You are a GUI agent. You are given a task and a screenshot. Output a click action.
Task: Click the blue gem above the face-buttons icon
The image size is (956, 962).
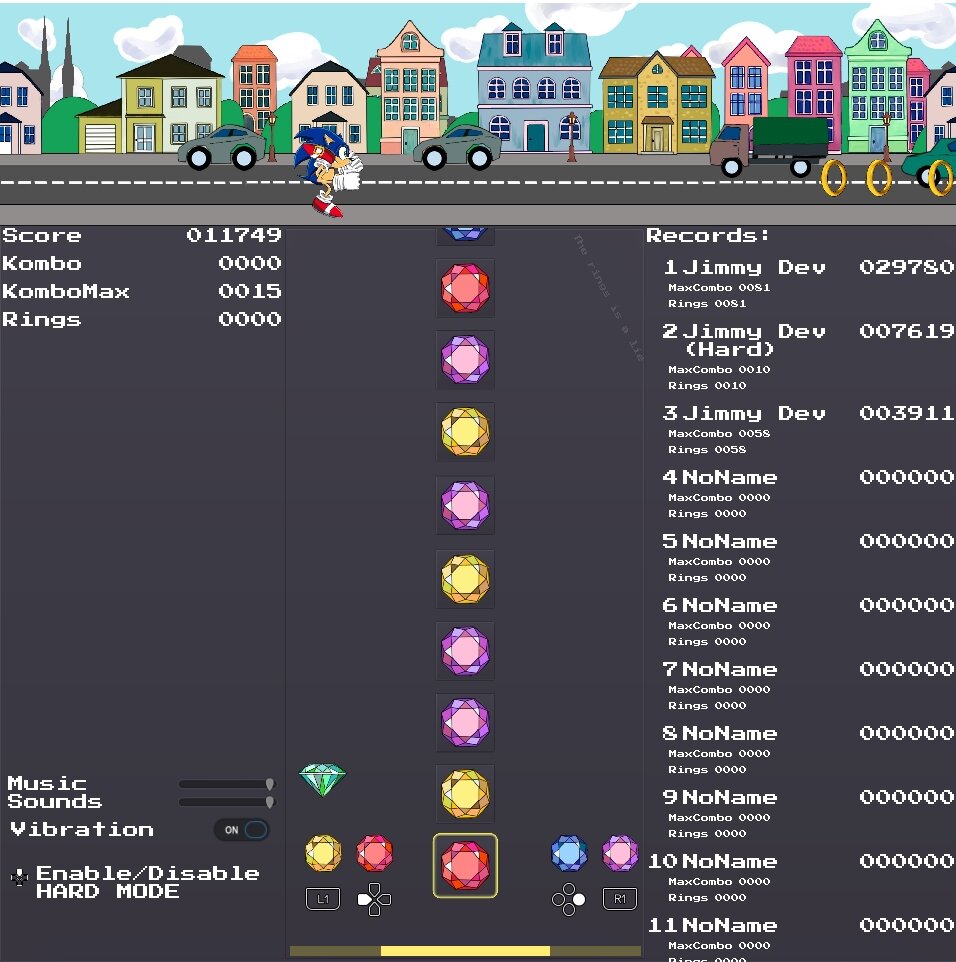[x=569, y=853]
